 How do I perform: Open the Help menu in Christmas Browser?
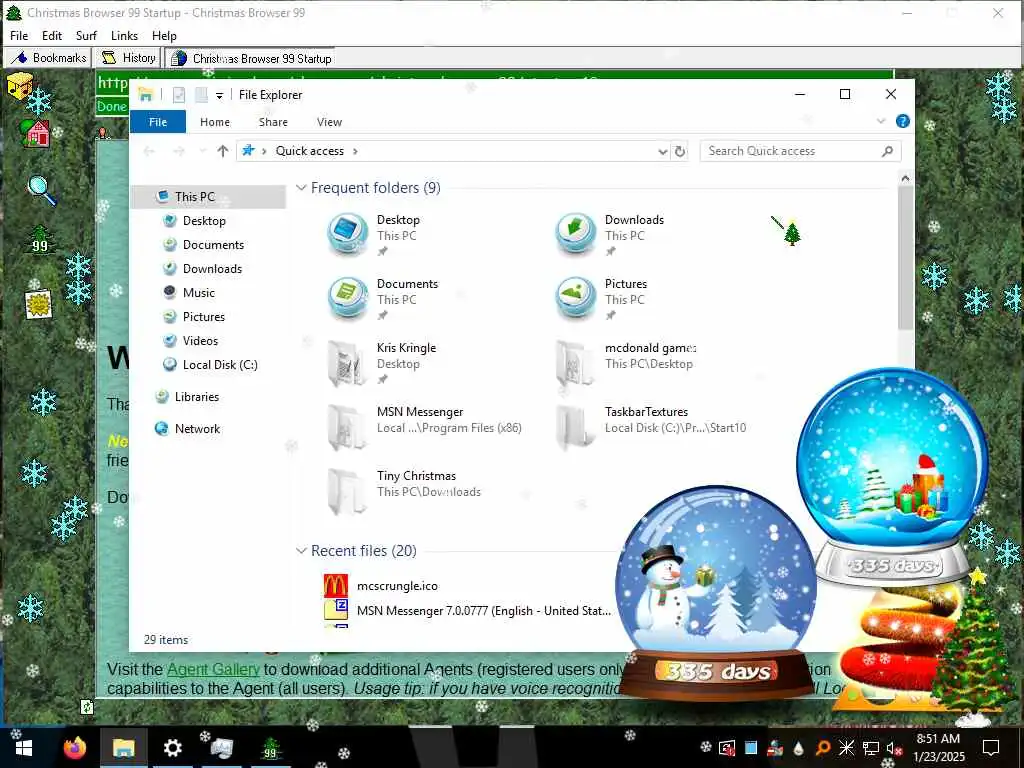point(164,36)
